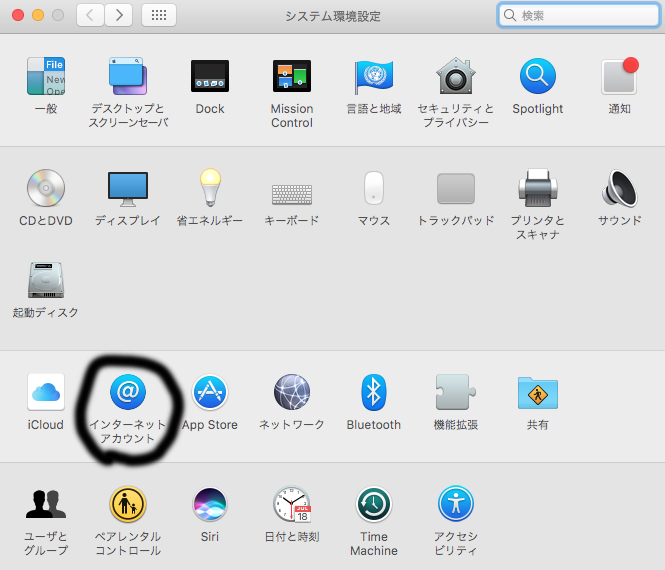Open Users & Groups (ユーザとグループ) pane

point(46,505)
